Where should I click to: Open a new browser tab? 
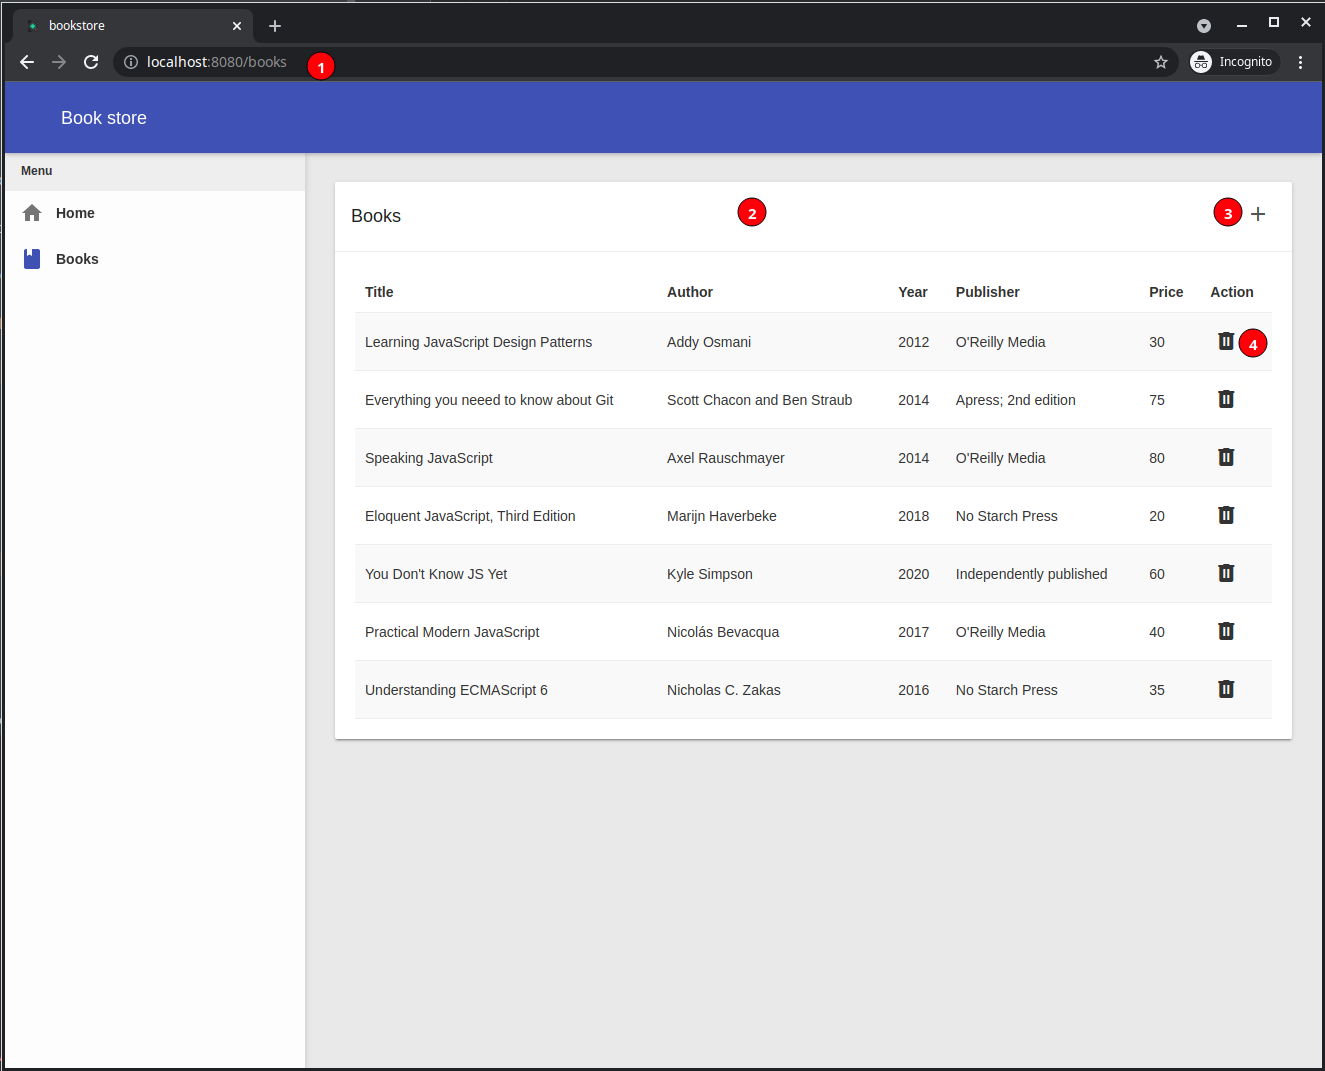pyautogui.click(x=275, y=26)
